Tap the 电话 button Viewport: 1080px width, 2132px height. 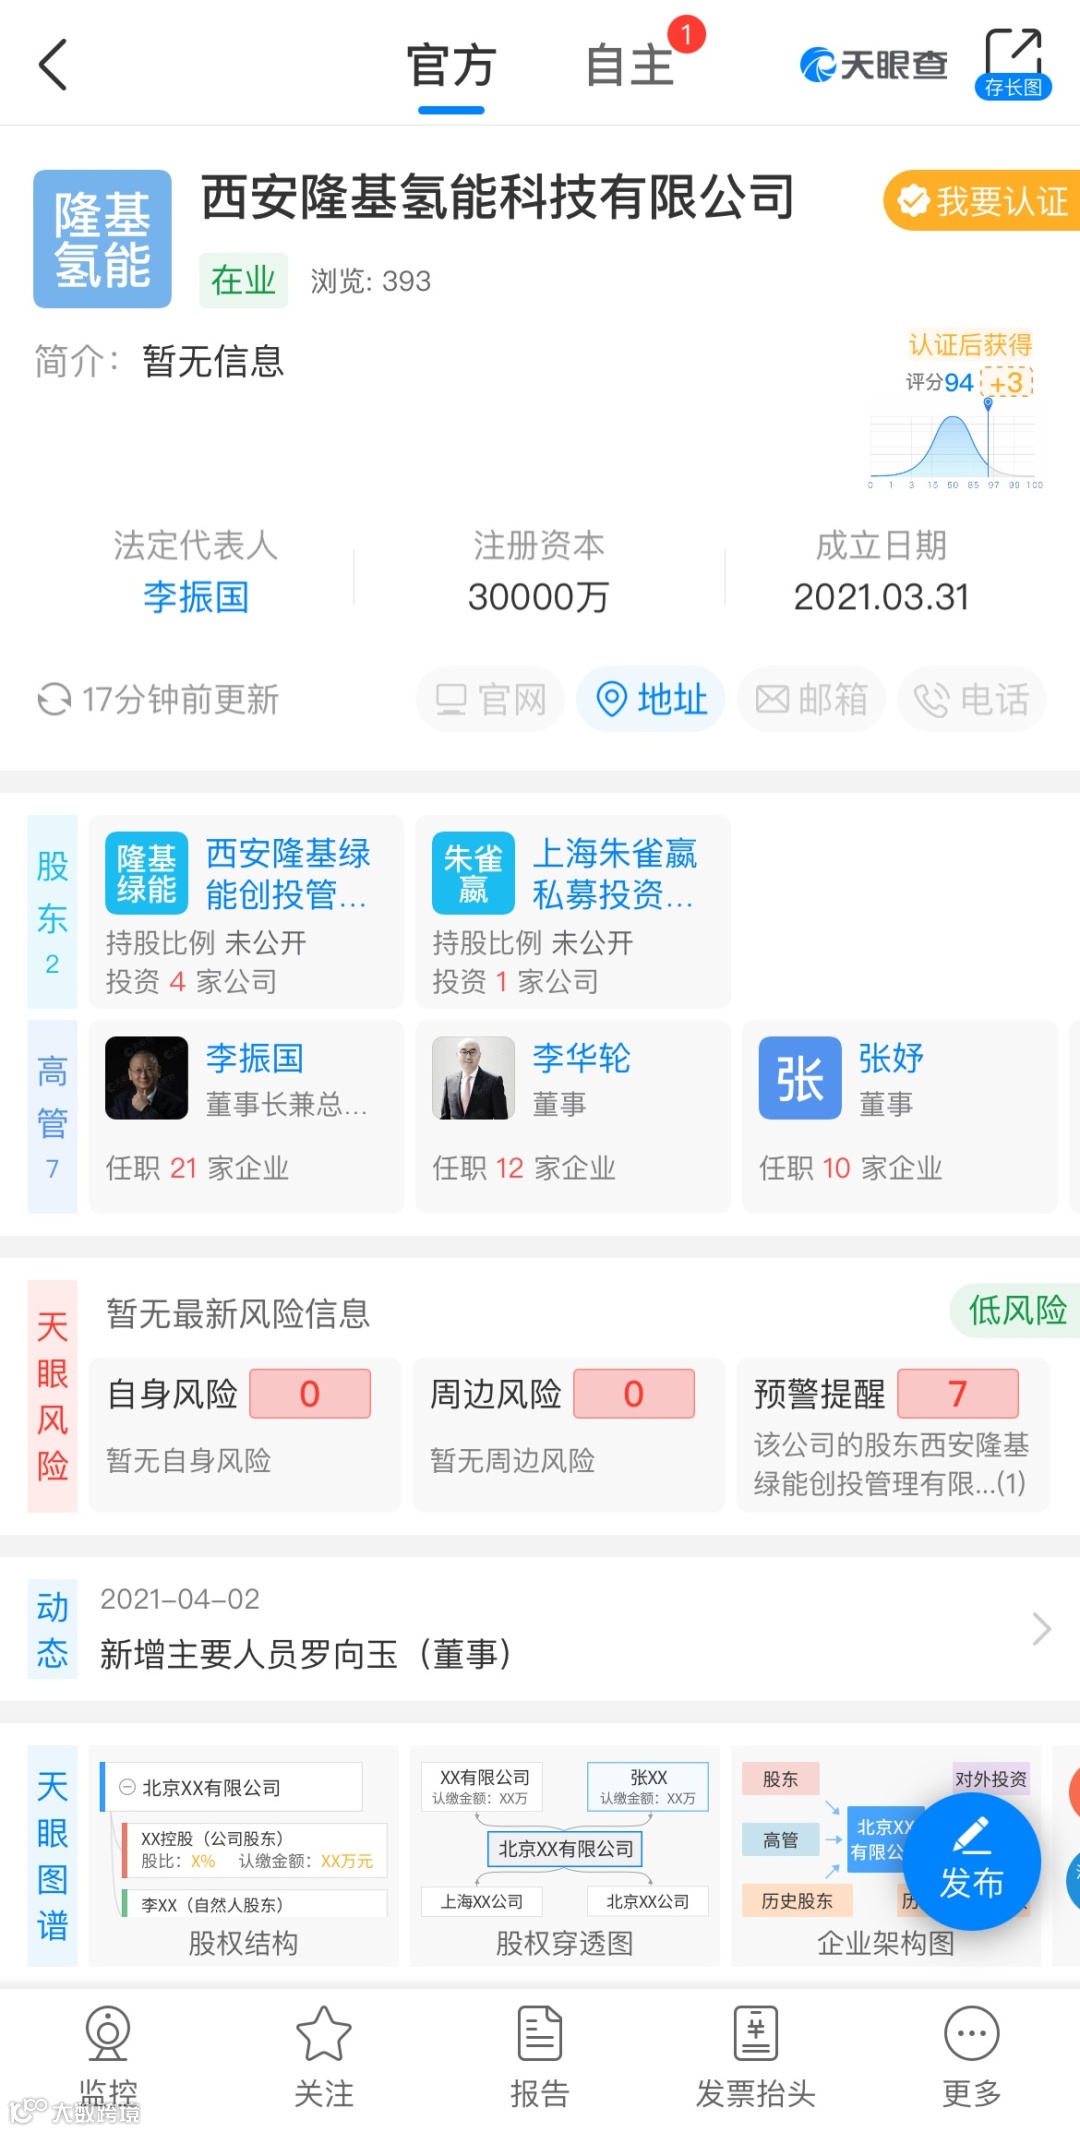pyautogui.click(x=972, y=699)
